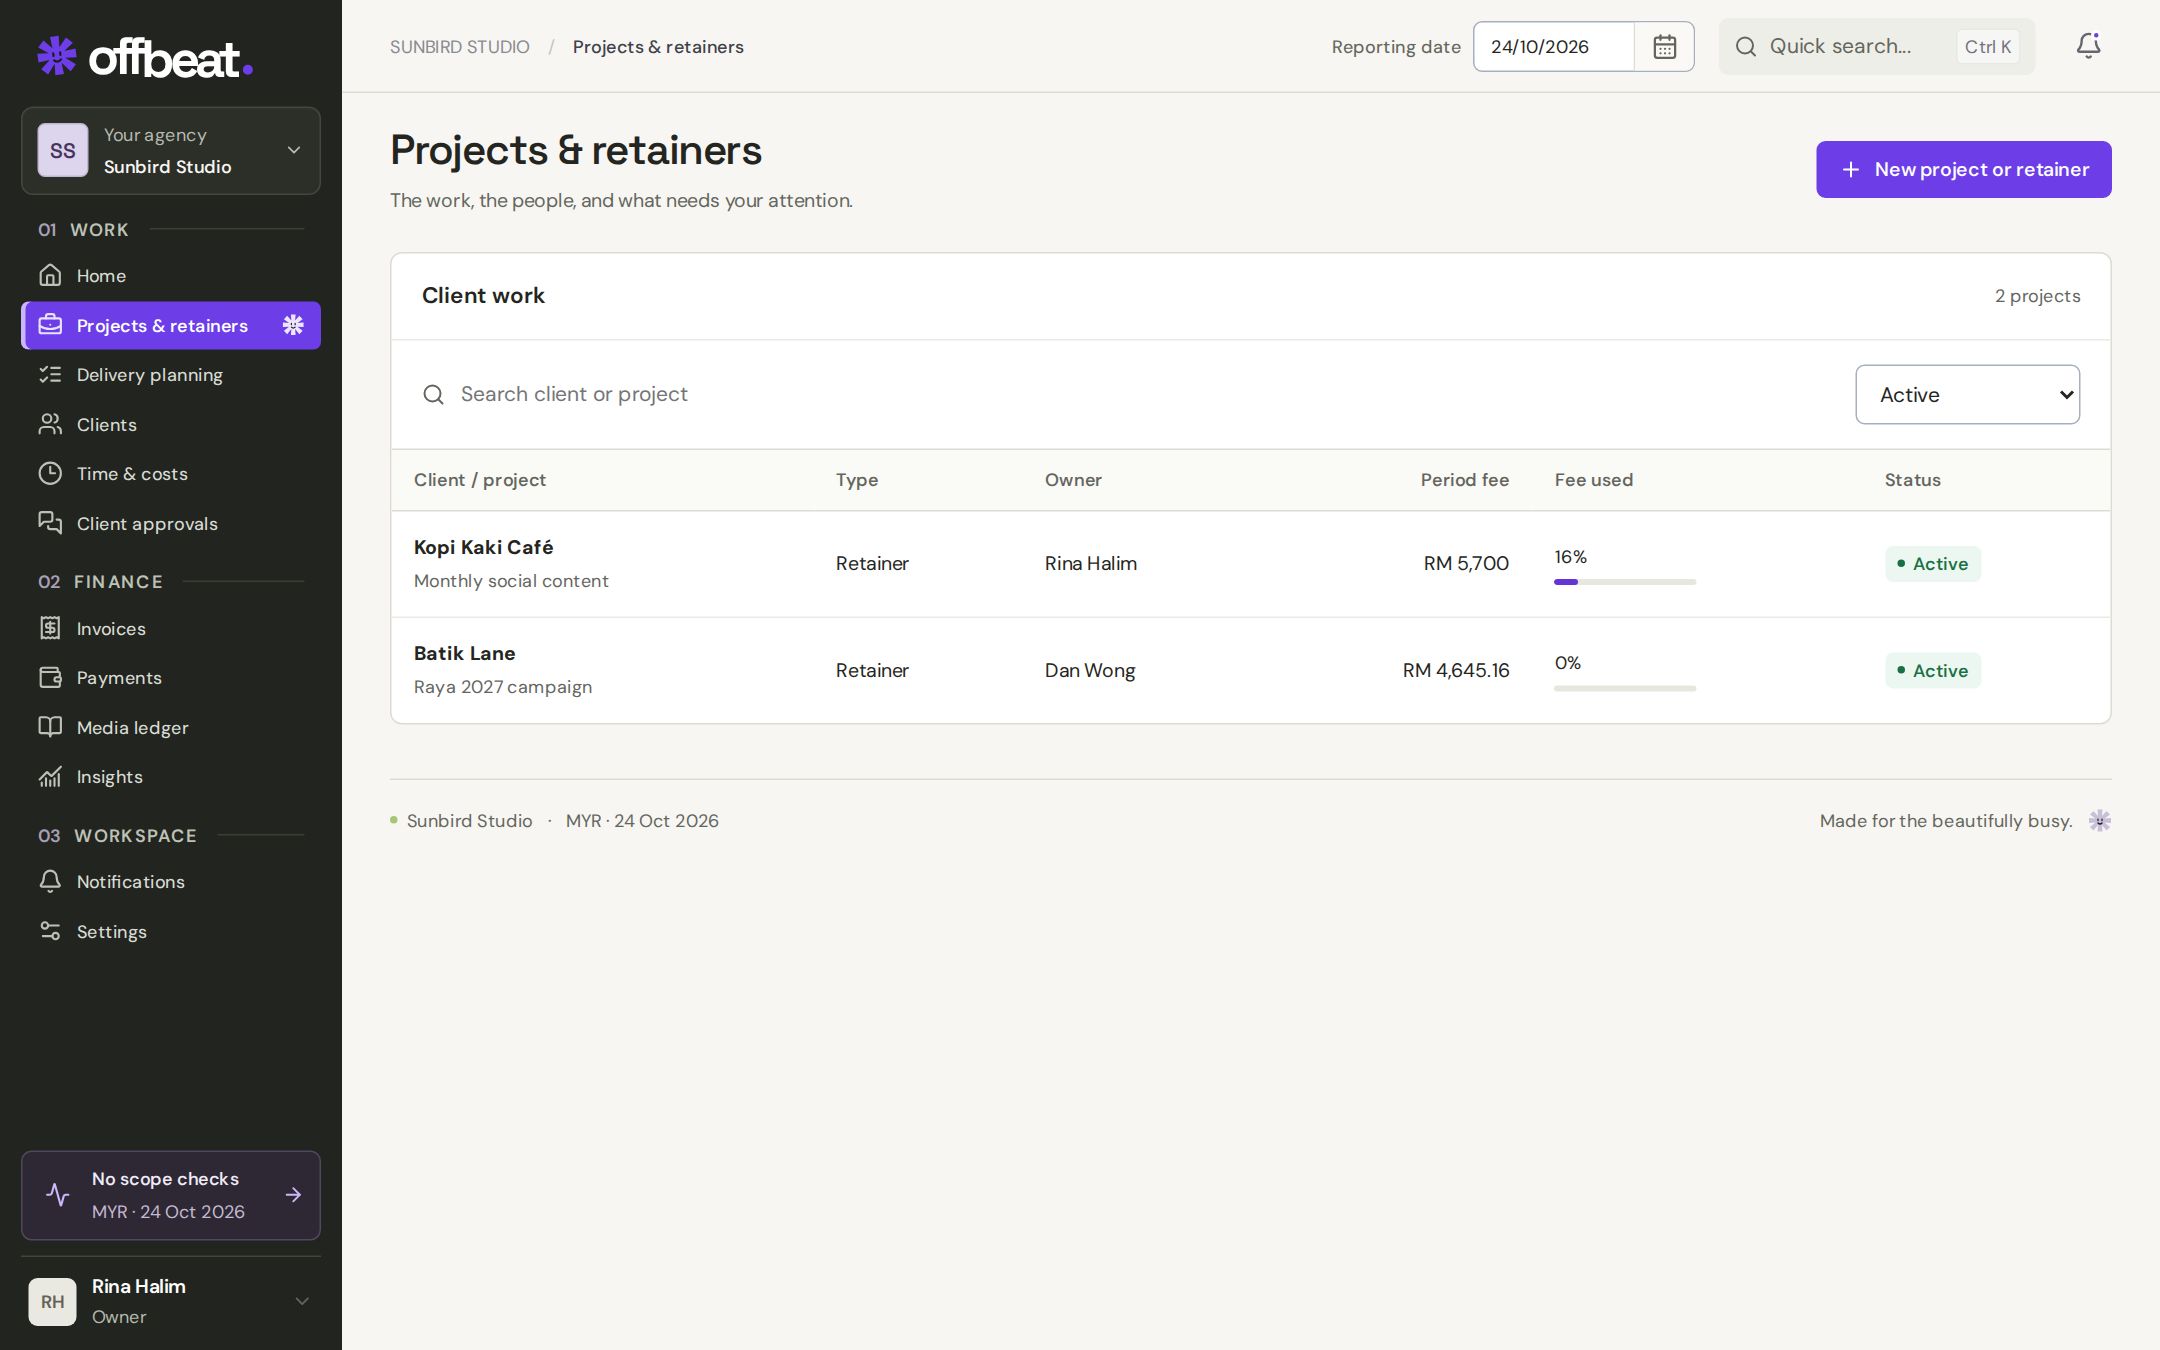Click Batik Lane fee used bar
This screenshot has height=1350, width=2160.
pyautogui.click(x=1625, y=688)
